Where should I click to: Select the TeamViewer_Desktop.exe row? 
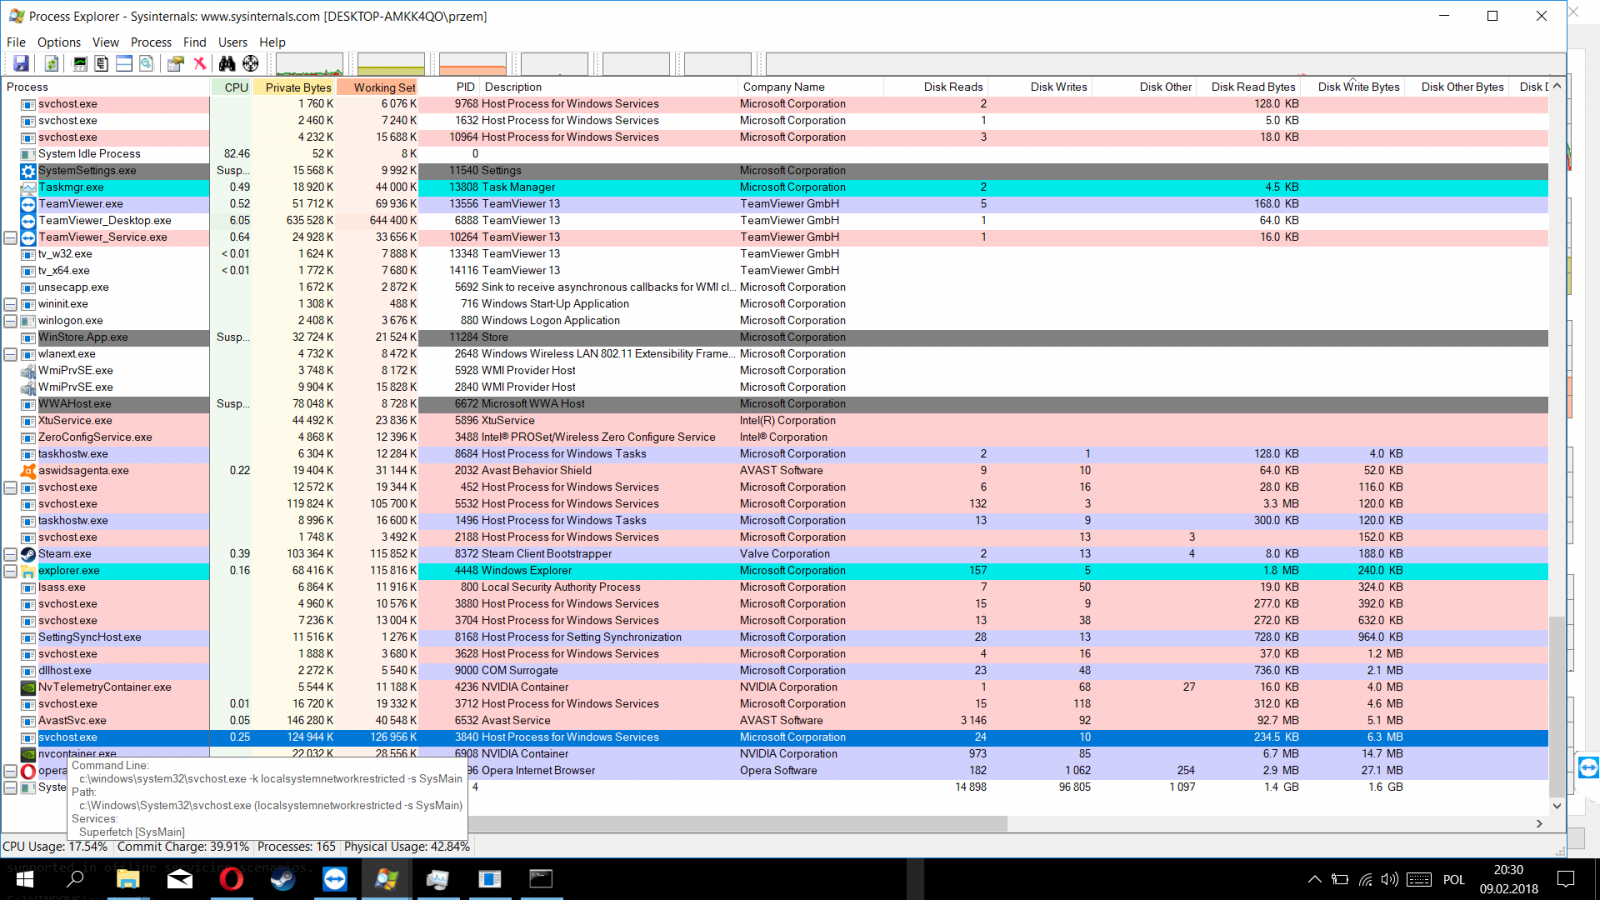(775, 221)
